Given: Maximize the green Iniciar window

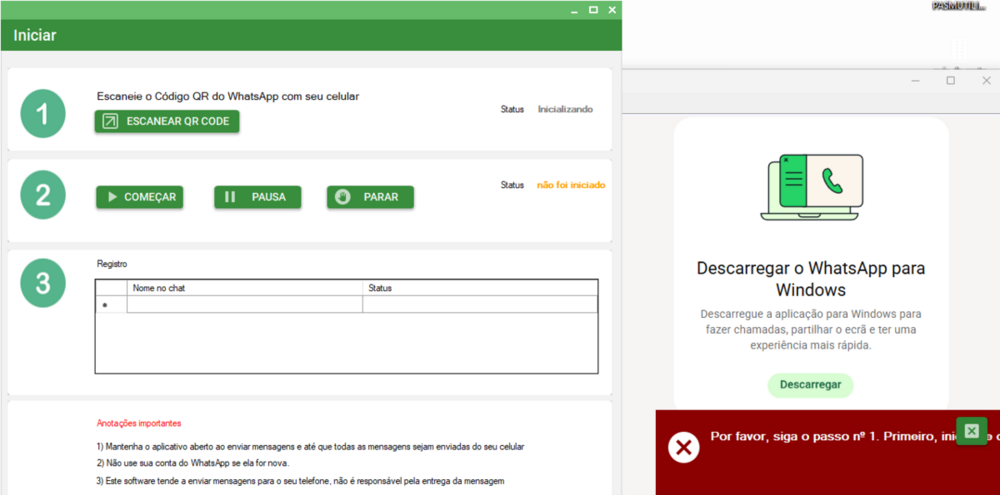Looking at the screenshot, I should click(x=593, y=10).
